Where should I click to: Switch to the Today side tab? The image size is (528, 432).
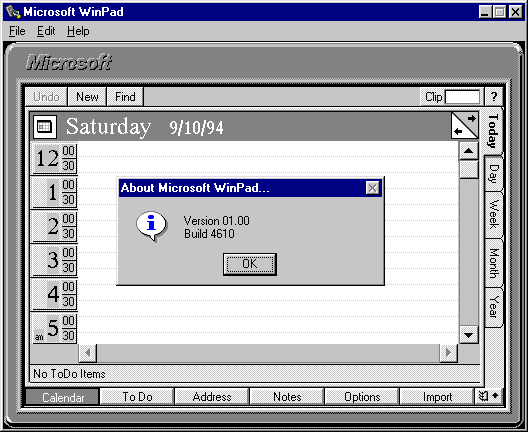493,131
